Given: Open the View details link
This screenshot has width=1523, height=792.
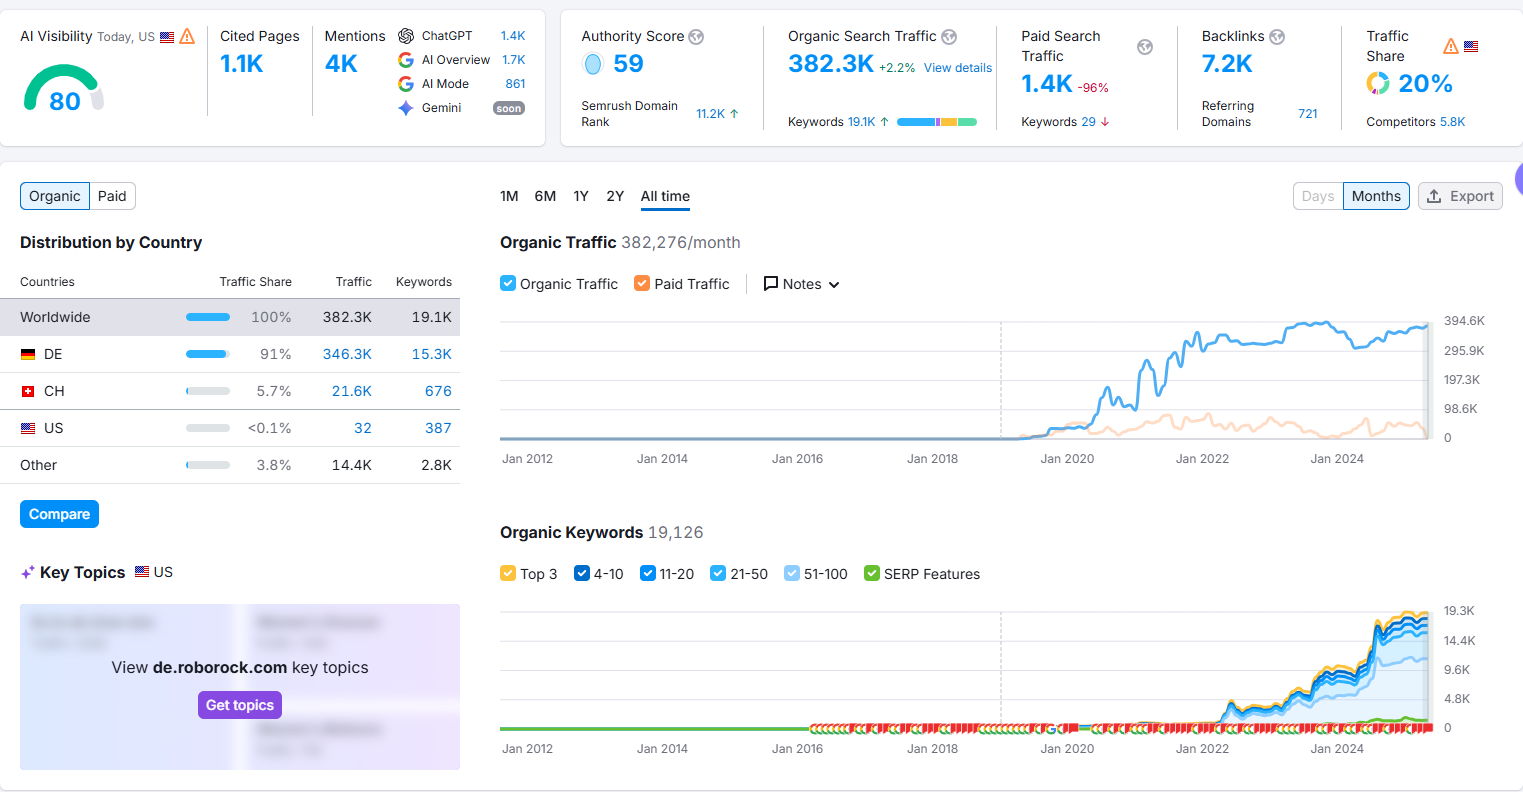Looking at the screenshot, I should tap(958, 68).
